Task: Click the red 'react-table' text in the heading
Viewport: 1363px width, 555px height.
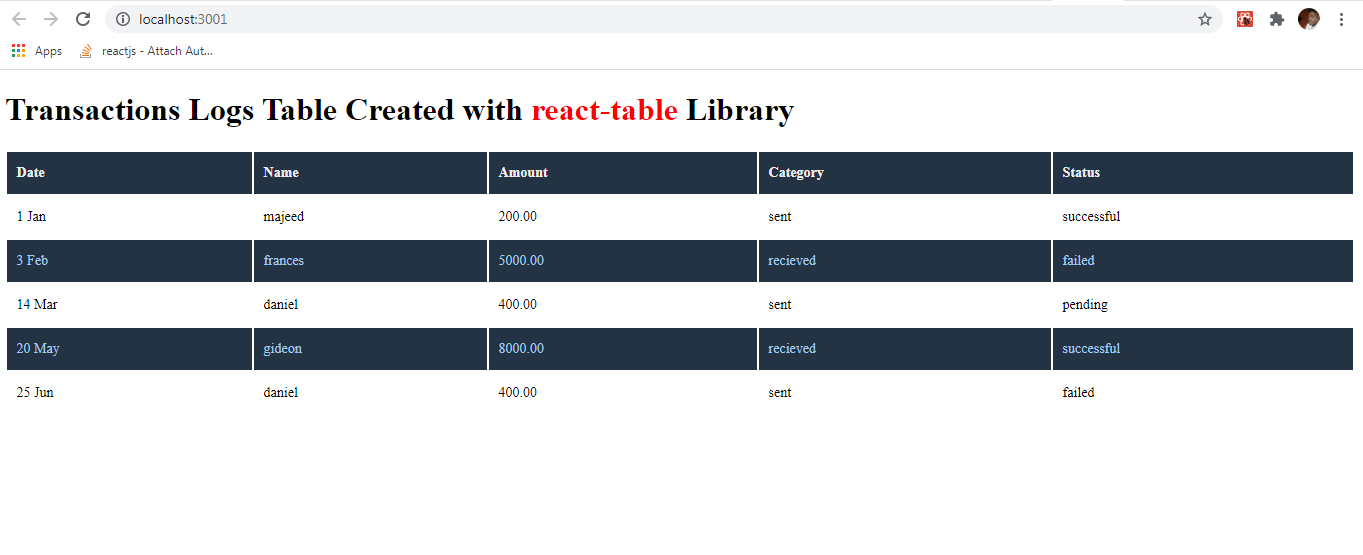Action: (604, 110)
